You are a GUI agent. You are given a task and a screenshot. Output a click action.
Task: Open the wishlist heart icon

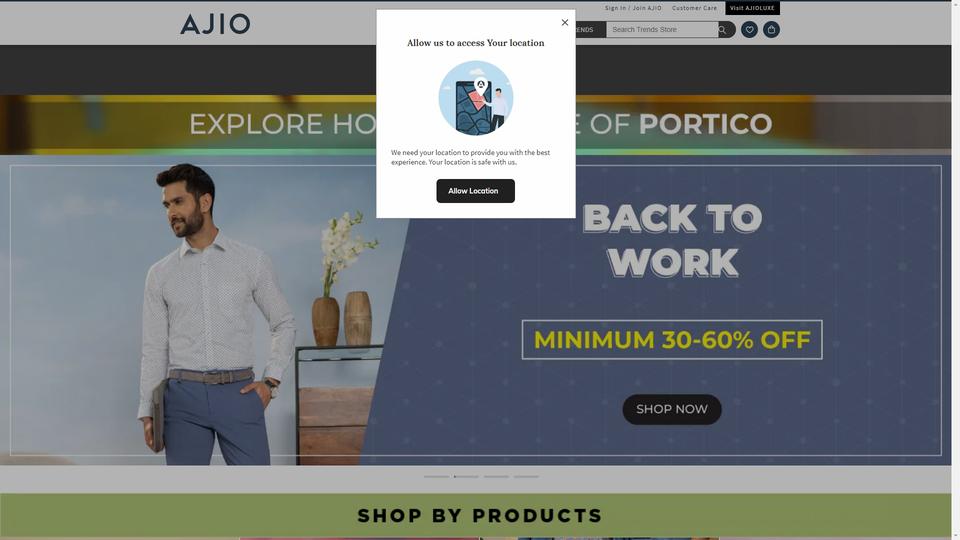pyautogui.click(x=749, y=29)
